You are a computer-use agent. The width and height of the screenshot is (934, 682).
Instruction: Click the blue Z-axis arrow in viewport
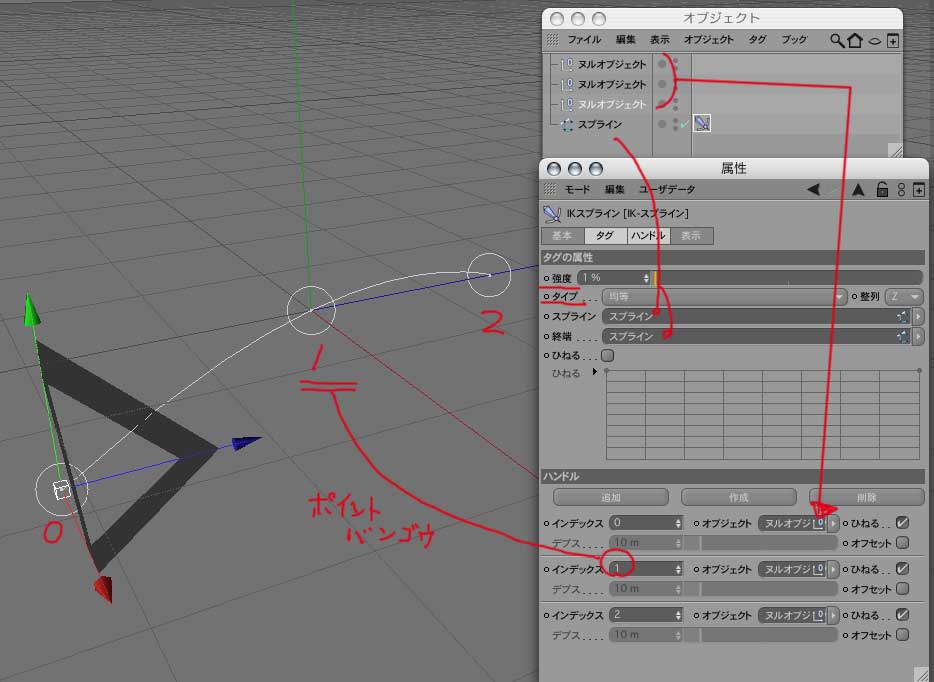point(246,443)
